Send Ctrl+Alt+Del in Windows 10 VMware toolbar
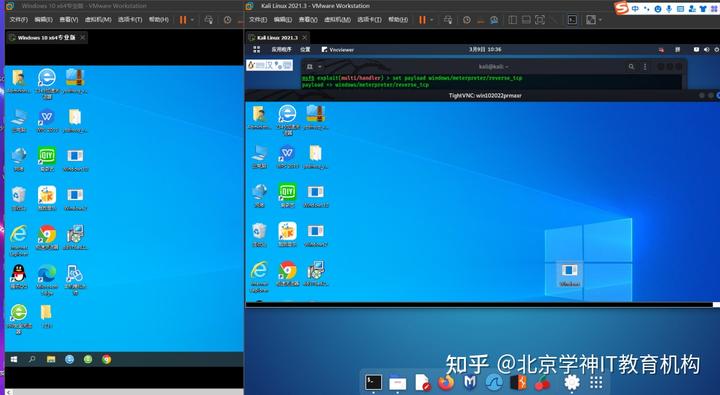 (209, 20)
